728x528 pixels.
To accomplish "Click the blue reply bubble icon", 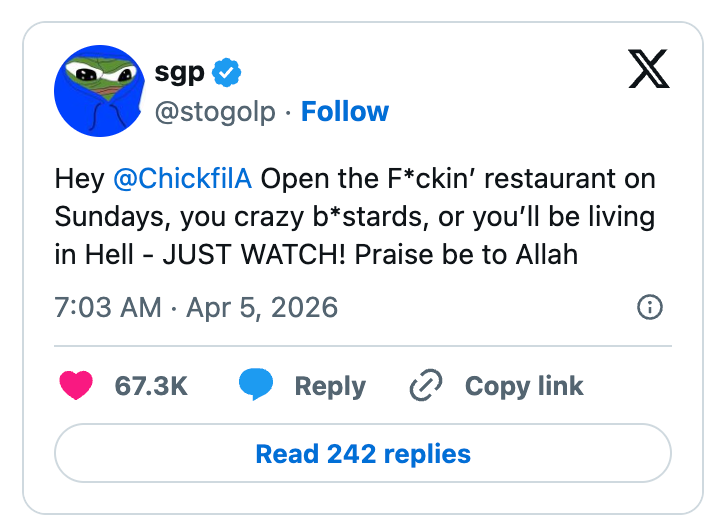I will [x=256, y=386].
